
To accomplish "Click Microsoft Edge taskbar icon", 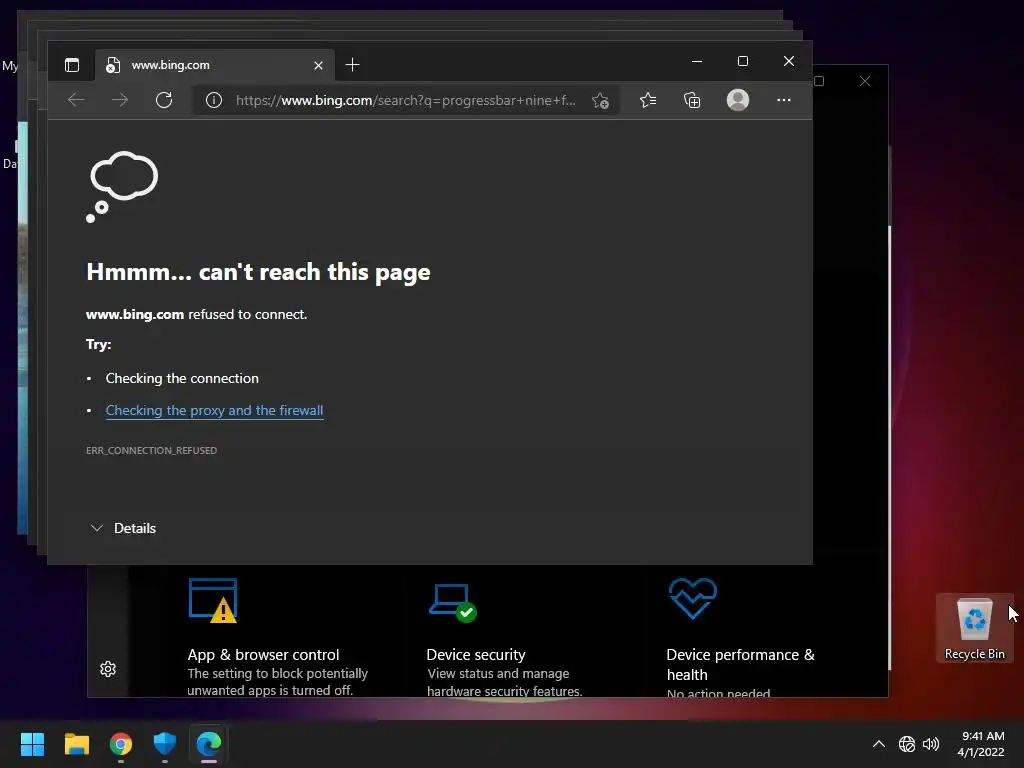I will tap(209, 744).
